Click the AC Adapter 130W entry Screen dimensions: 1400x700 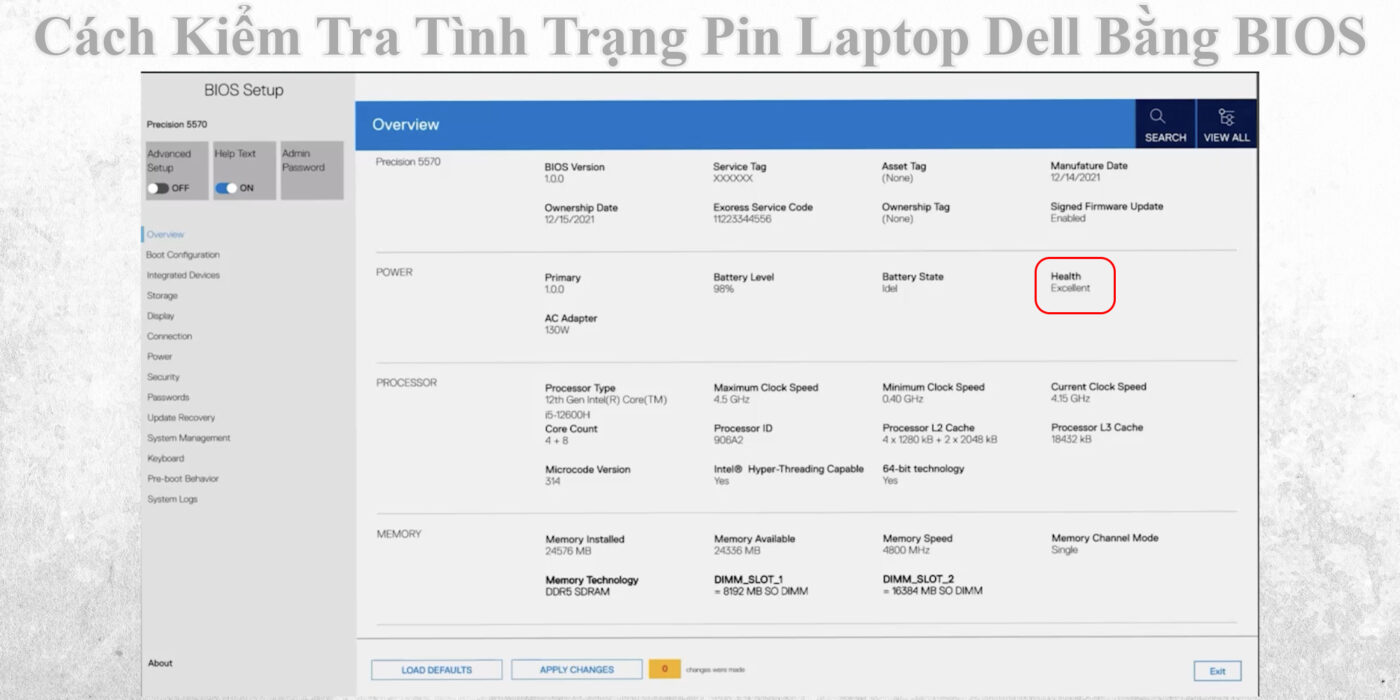click(x=571, y=324)
